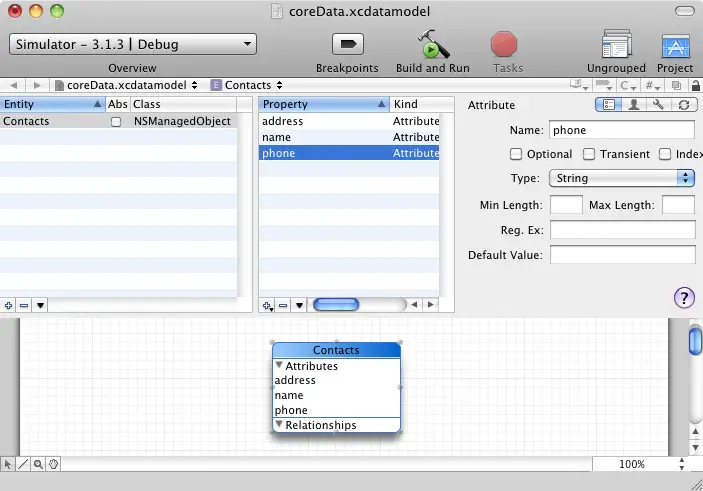The width and height of the screenshot is (703, 491).
Task: Click the Default Value text field
Action: tap(621, 255)
